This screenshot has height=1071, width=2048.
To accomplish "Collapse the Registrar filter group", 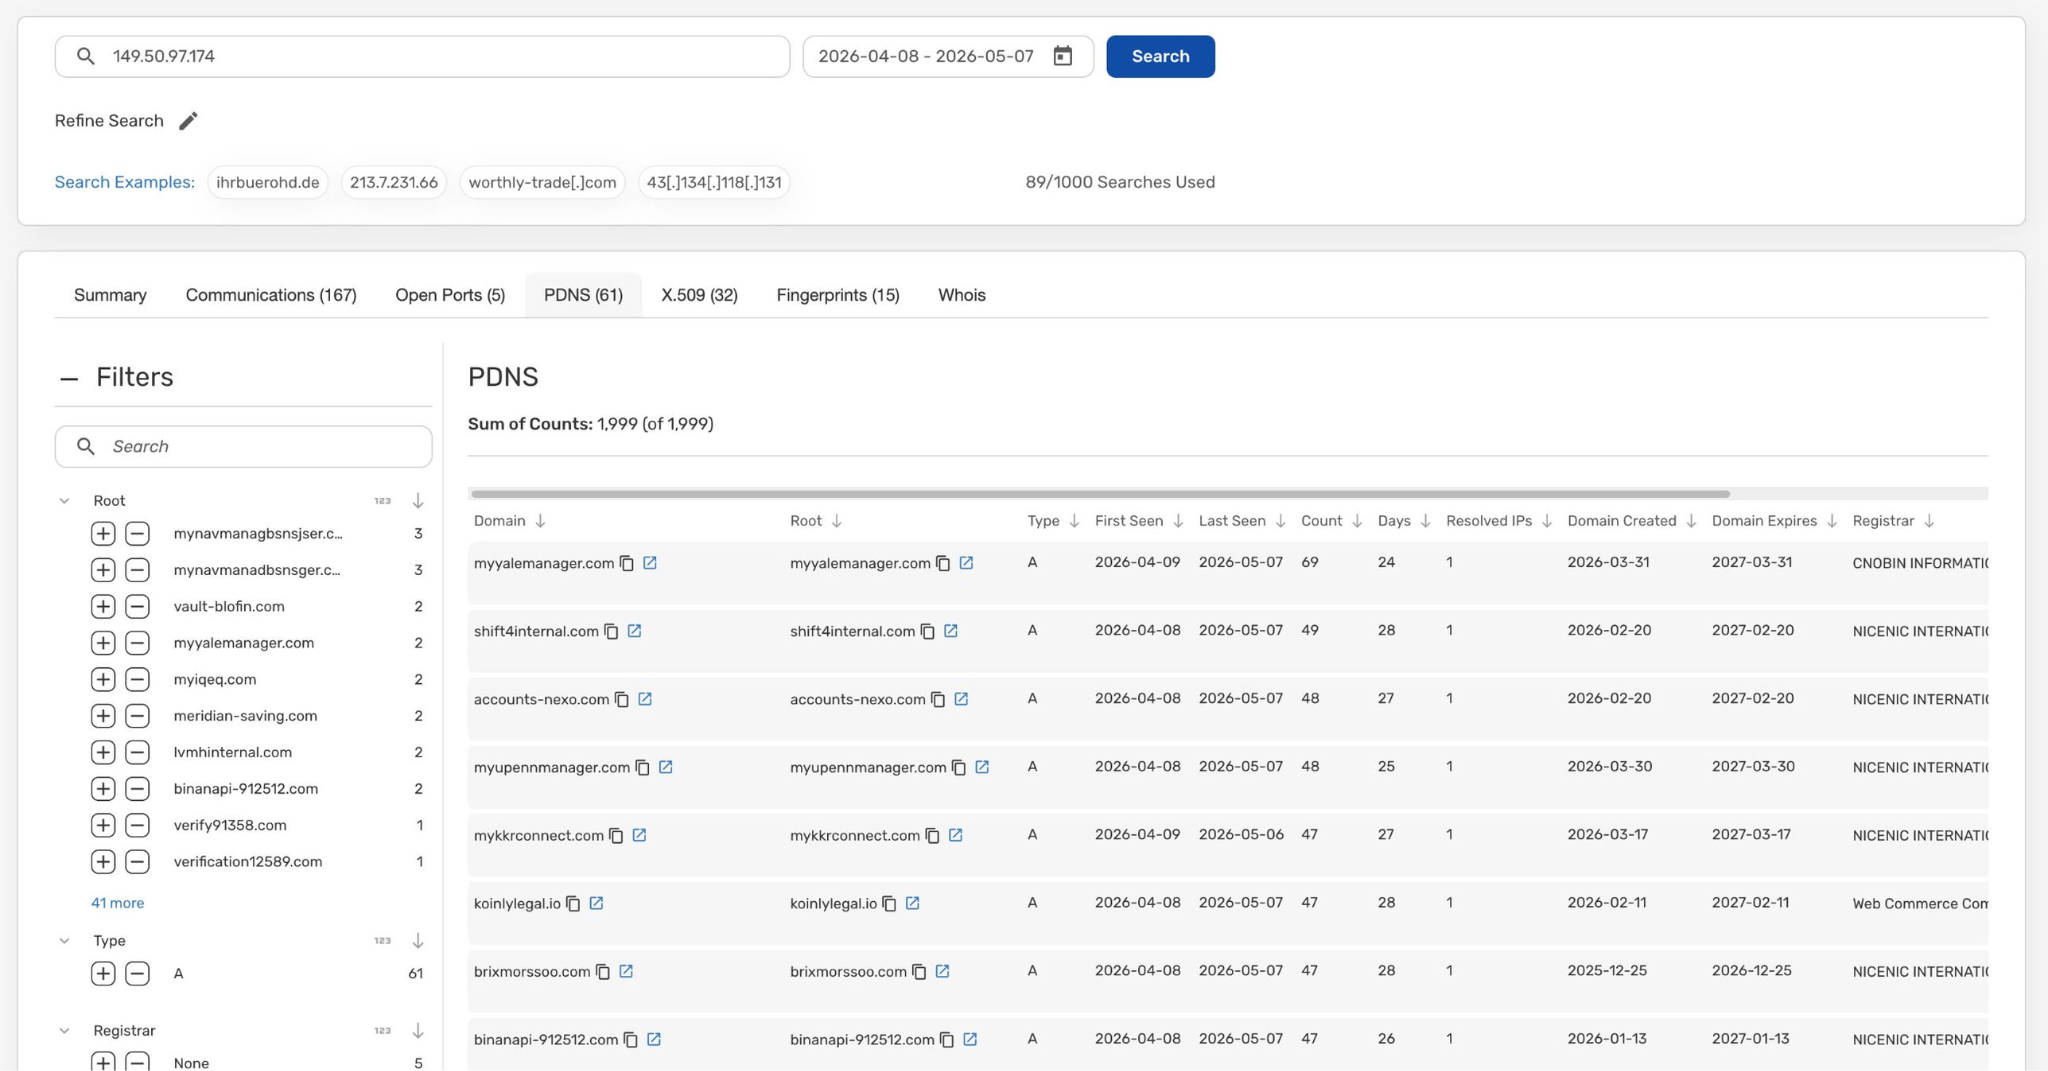I will (64, 1030).
